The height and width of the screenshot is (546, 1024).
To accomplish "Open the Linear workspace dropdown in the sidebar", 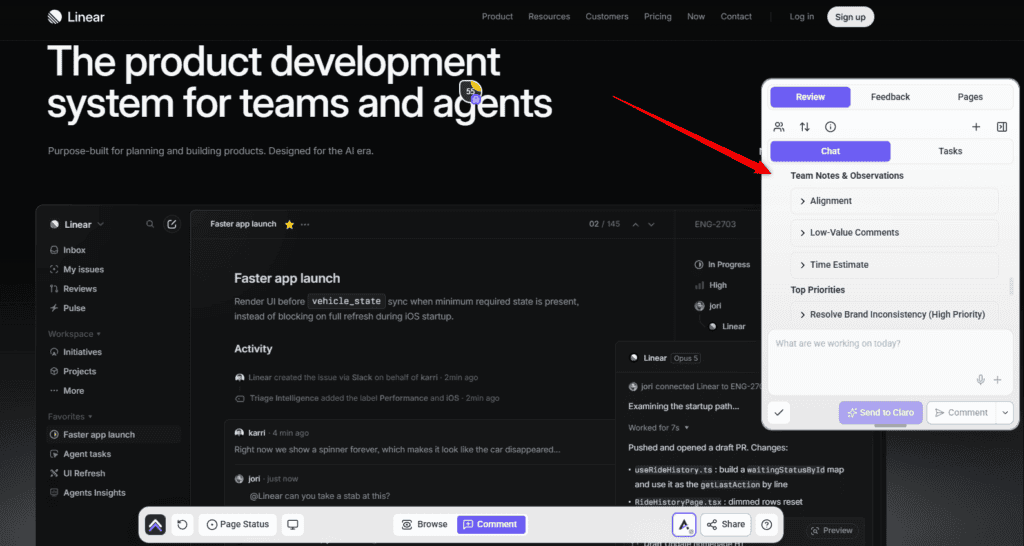I will 77,224.
